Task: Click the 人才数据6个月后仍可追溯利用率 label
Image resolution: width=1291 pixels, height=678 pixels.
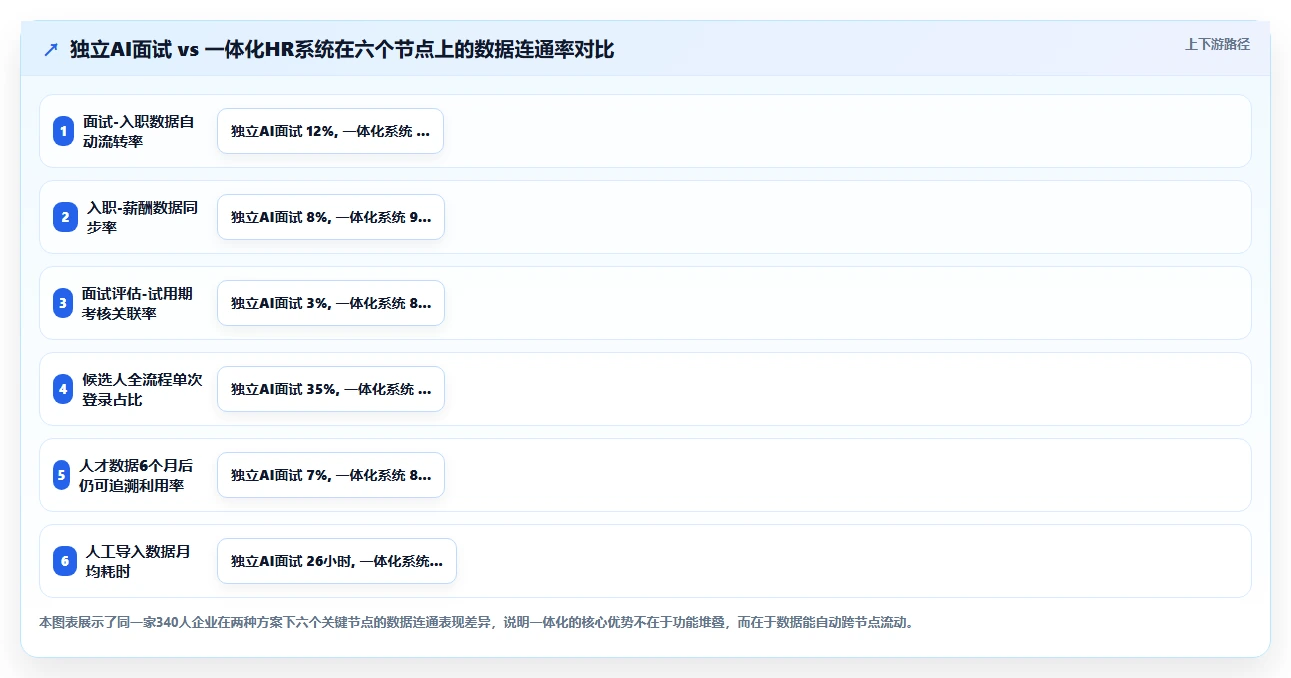Action: point(137,475)
